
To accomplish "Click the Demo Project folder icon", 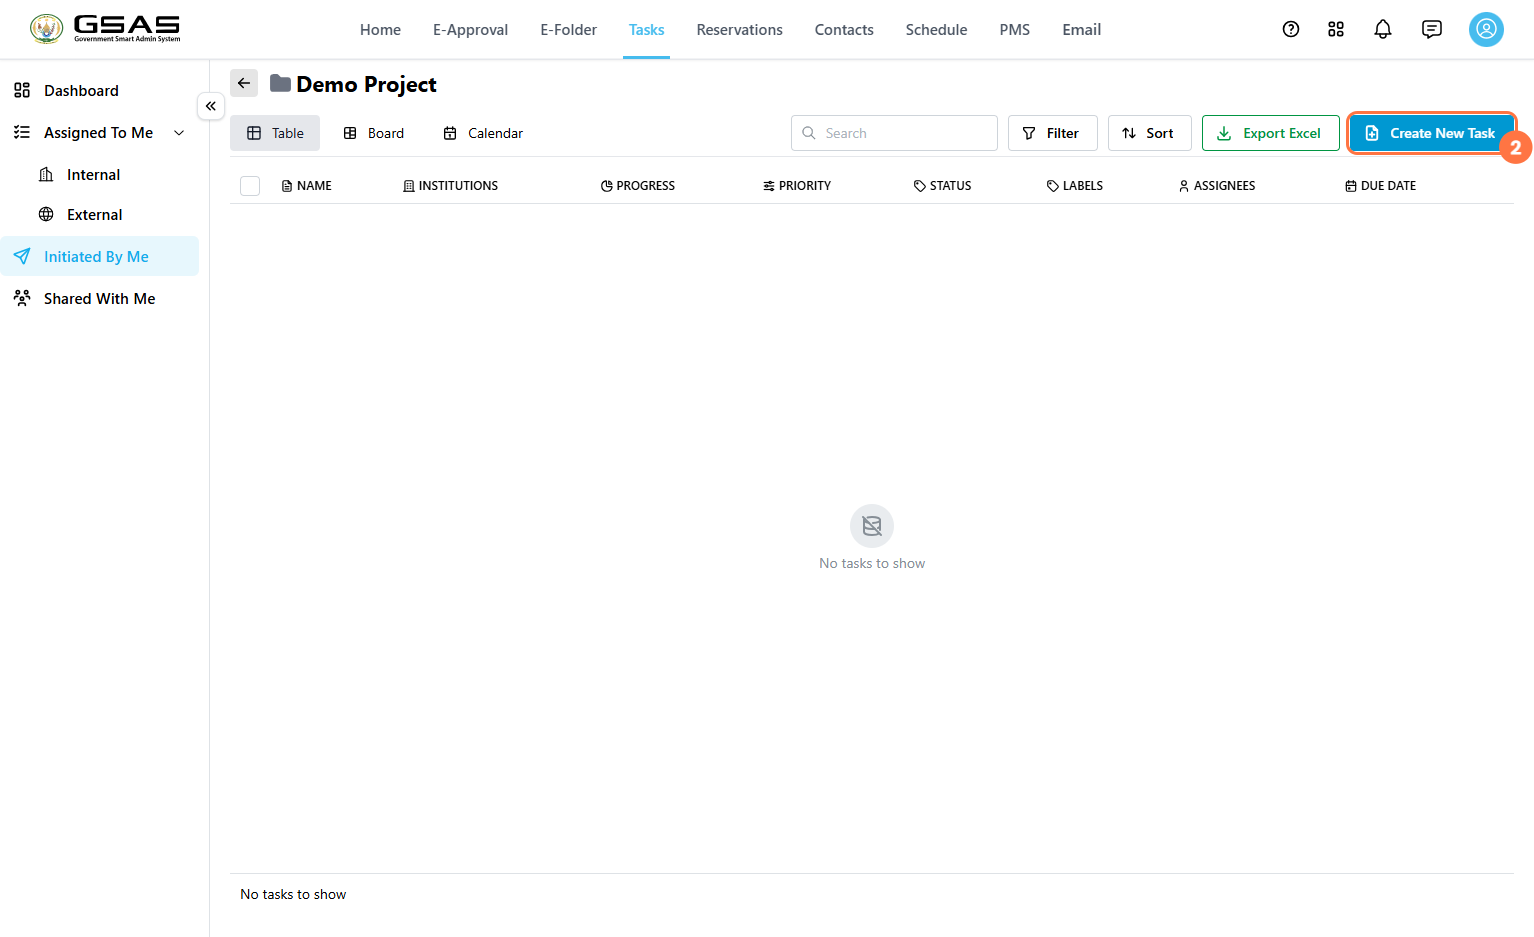I will pyautogui.click(x=280, y=84).
